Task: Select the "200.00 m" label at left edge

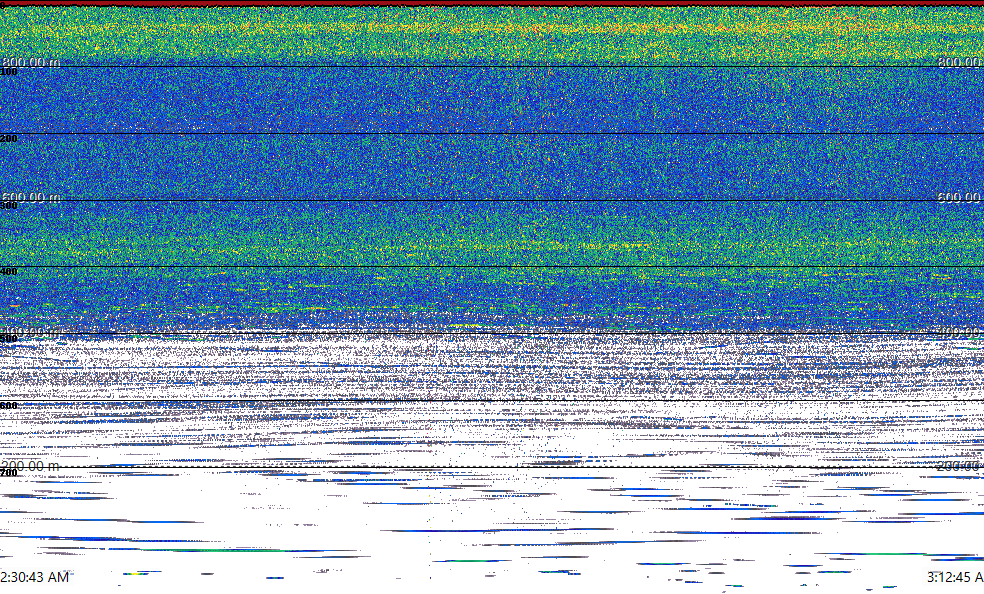Action: coord(31,466)
